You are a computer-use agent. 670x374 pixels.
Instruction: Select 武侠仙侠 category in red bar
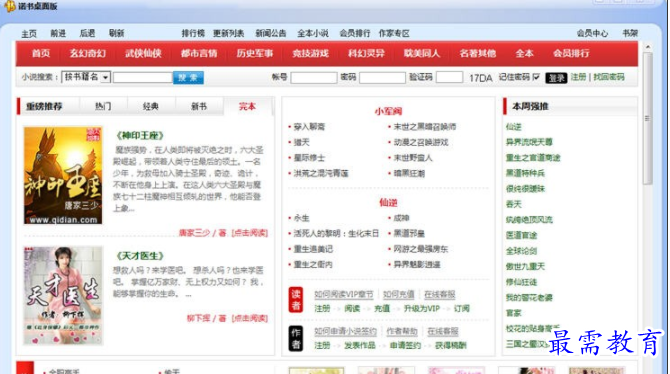pyautogui.click(x=143, y=53)
